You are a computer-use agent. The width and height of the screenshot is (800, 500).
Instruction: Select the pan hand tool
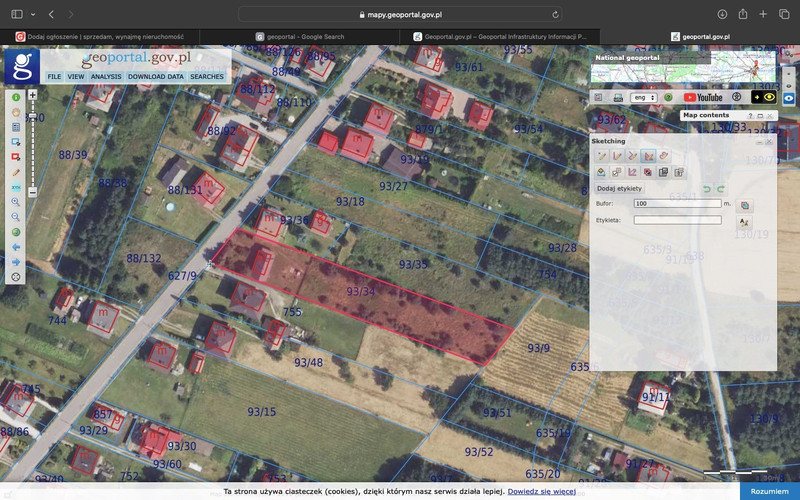point(16,112)
